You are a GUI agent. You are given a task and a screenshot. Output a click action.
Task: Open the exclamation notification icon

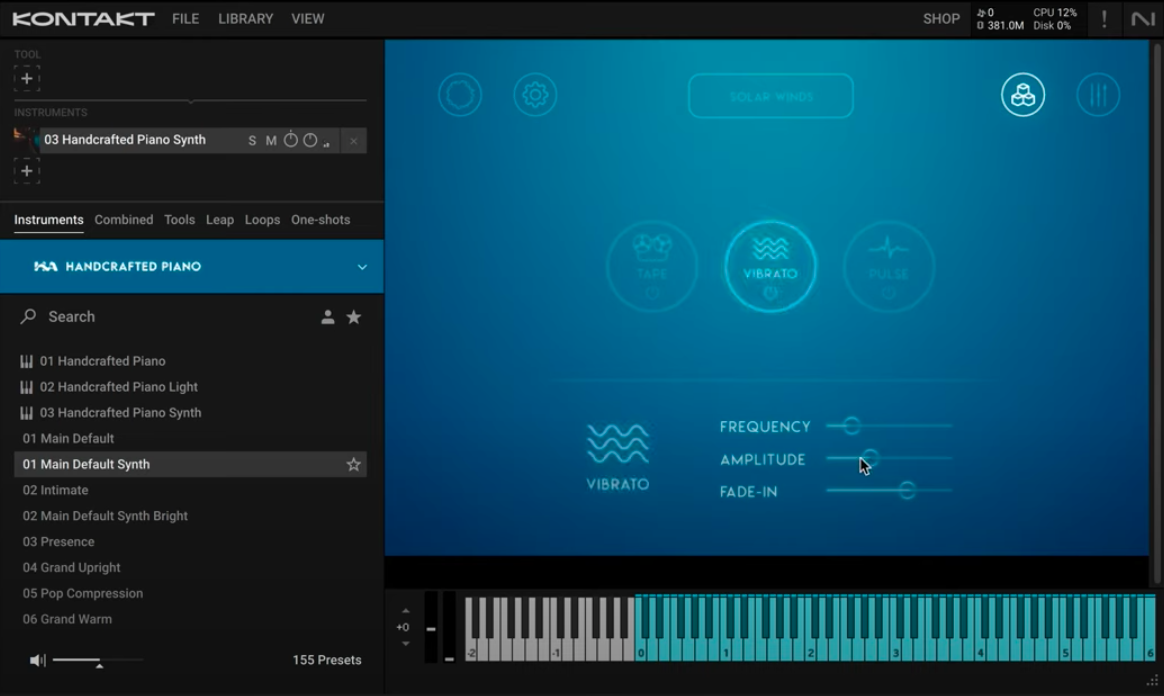tap(1104, 19)
